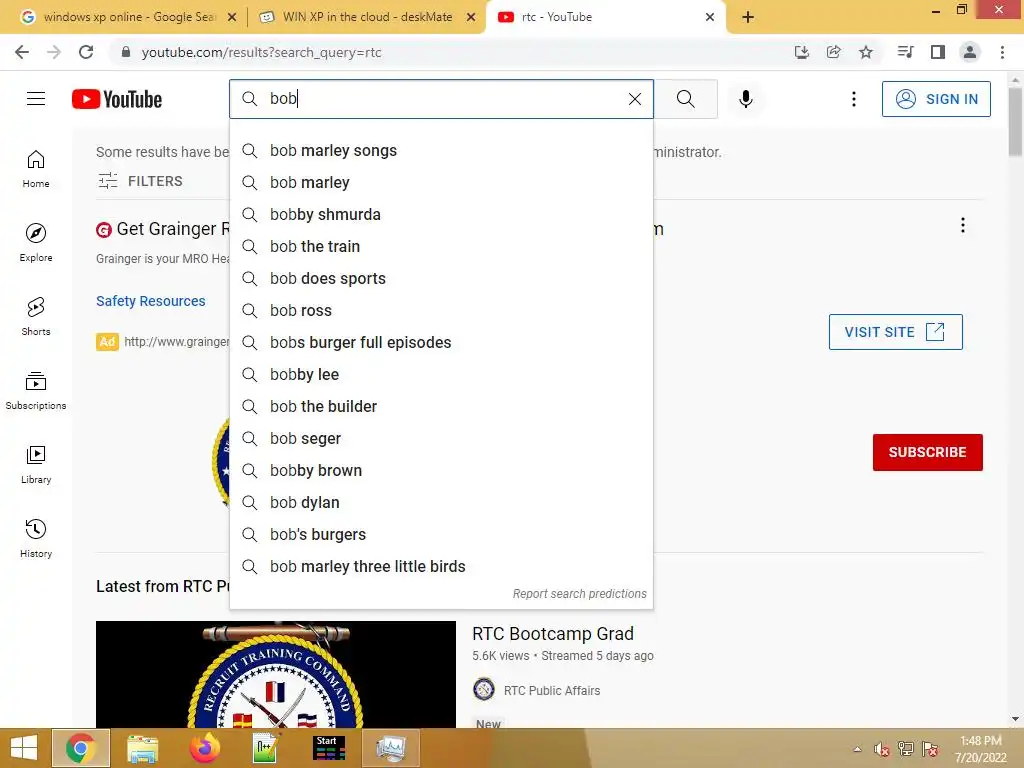Choose suggestion bob the builder
Viewport: 1024px width, 768px height.
pyautogui.click(x=441, y=406)
